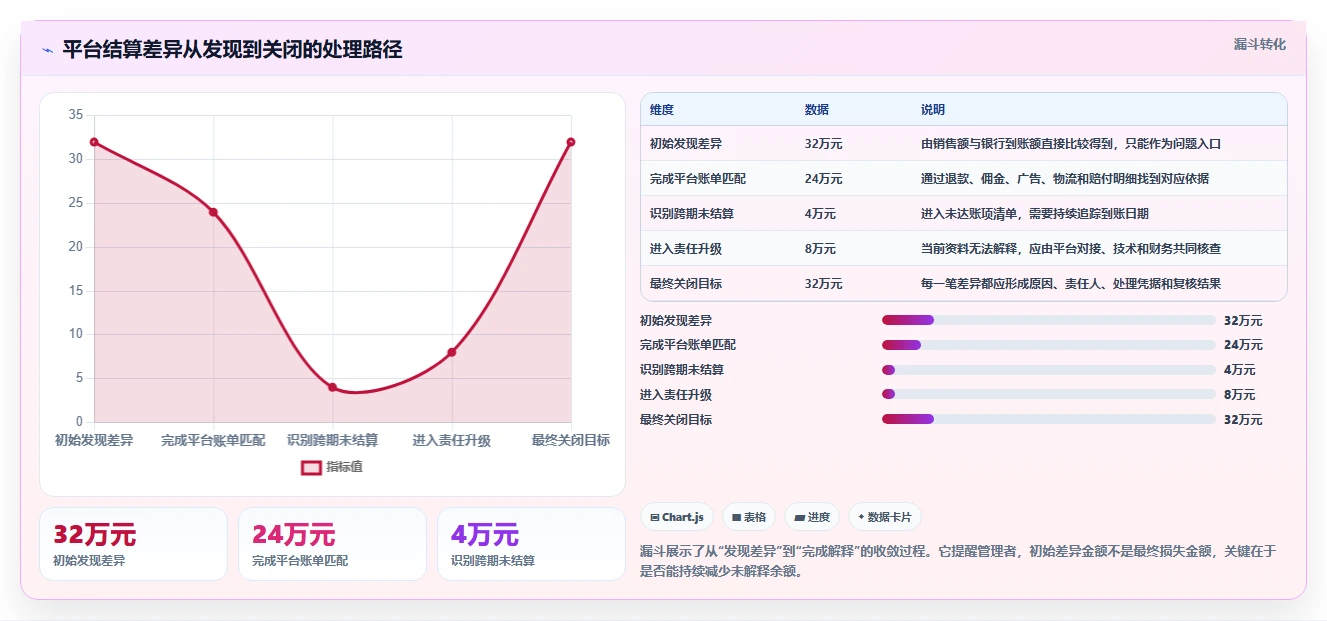Click the chart point at 最终关闭目标
The height and width of the screenshot is (621, 1327).
pos(571,142)
